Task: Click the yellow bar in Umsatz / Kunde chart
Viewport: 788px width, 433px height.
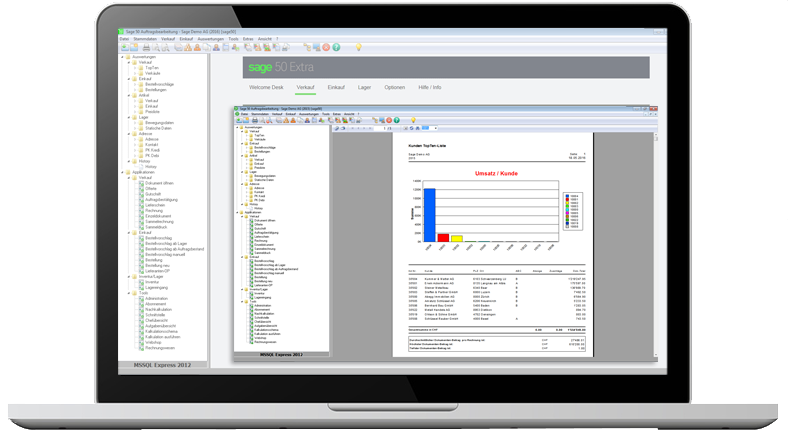Action: [456, 239]
